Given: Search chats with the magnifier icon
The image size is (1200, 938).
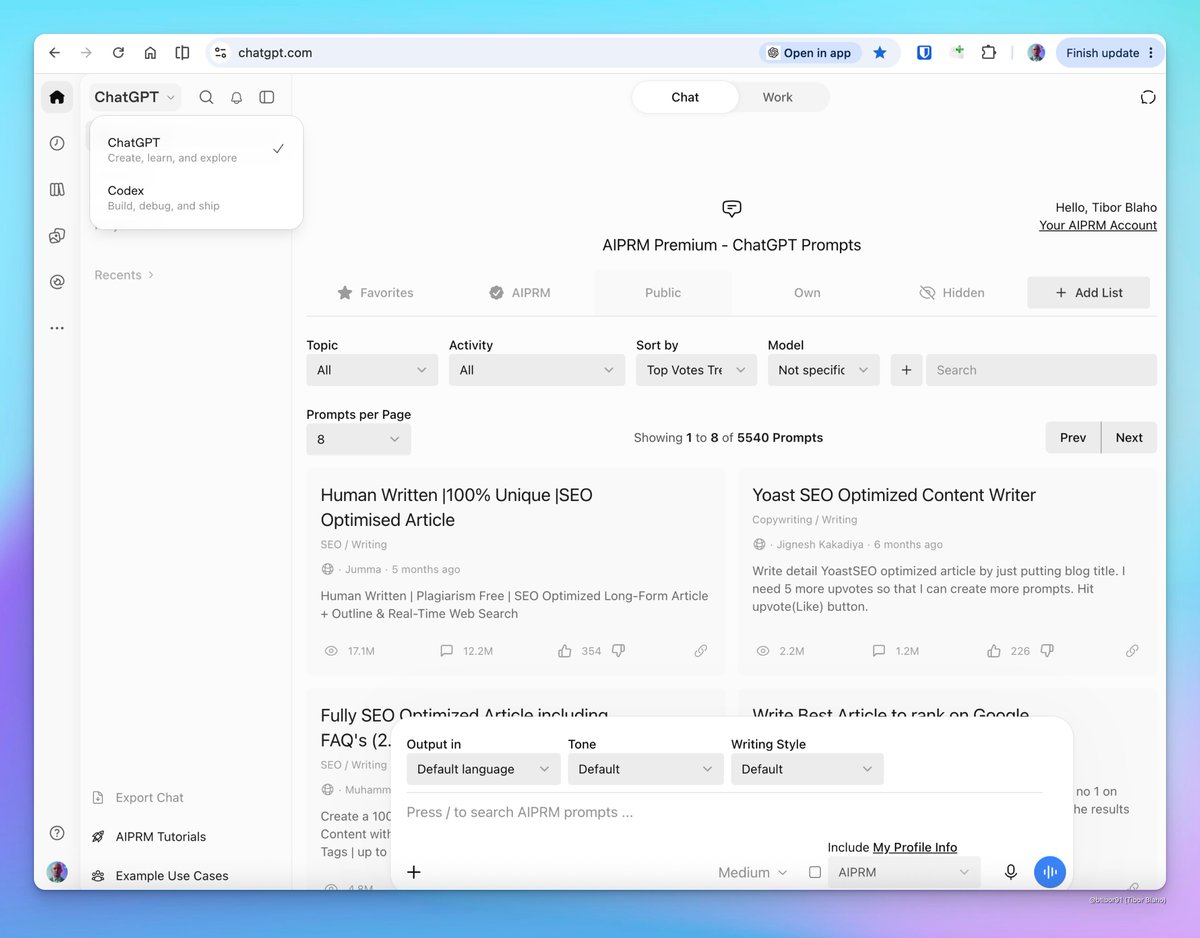Looking at the screenshot, I should pos(206,97).
